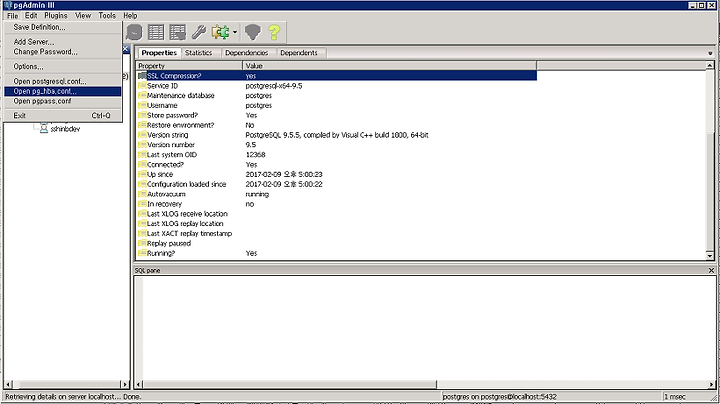Screen dimensions: 720x404
Task: Choose Exit from the File menu
Action: [62, 116]
